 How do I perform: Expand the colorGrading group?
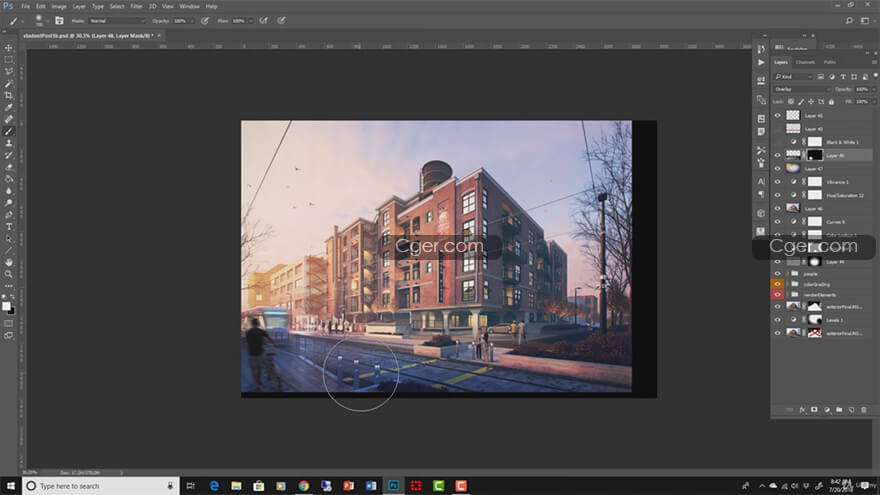pos(787,284)
